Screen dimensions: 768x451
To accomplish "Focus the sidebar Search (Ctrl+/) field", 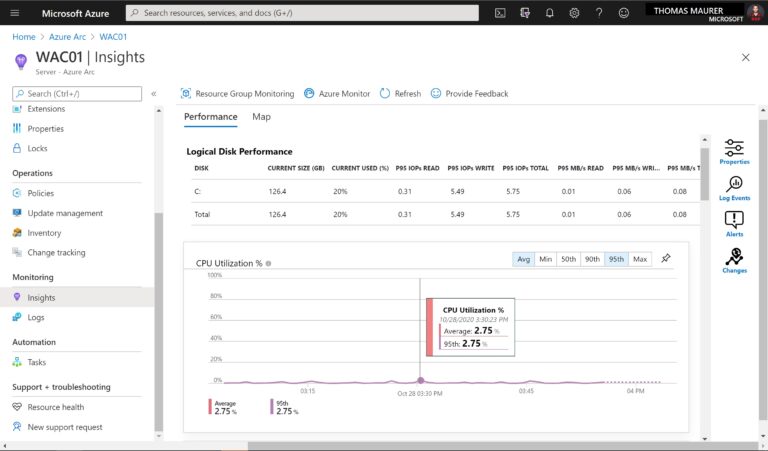I will (77, 94).
